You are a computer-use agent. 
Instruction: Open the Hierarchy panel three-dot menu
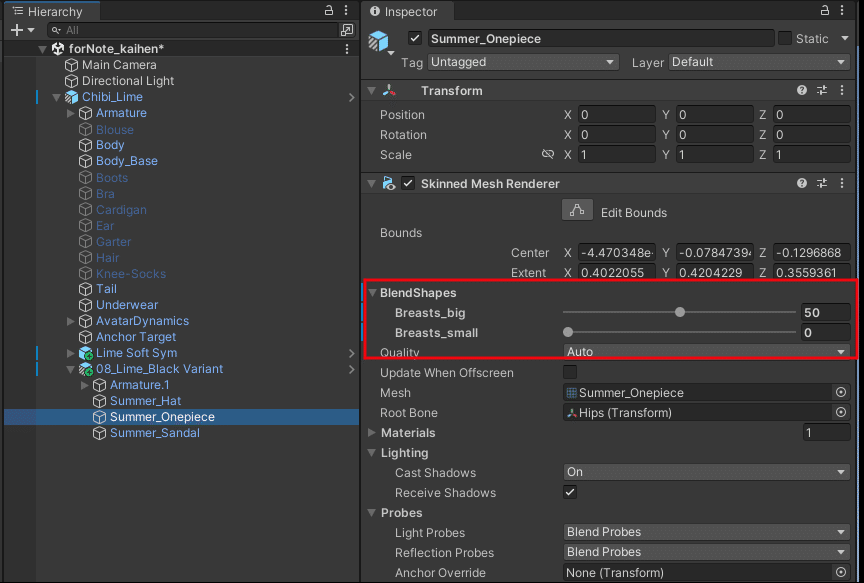(346, 10)
